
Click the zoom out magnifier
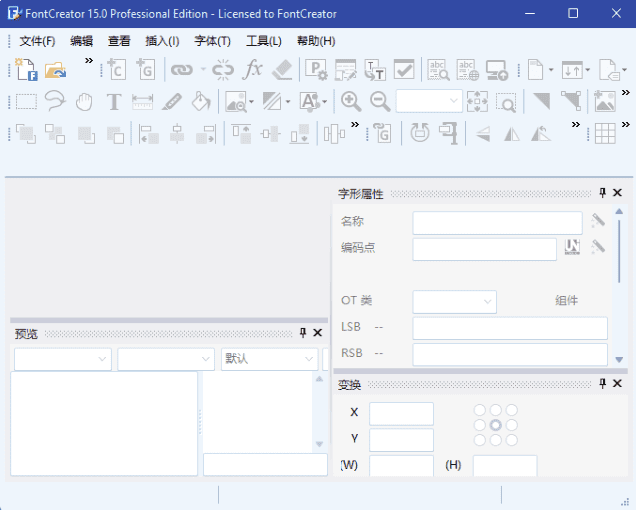(380, 101)
